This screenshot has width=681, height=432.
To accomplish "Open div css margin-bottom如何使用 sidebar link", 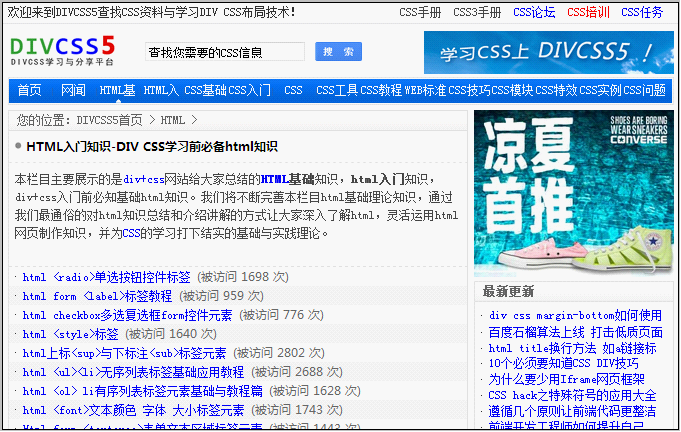I will pos(575,315).
